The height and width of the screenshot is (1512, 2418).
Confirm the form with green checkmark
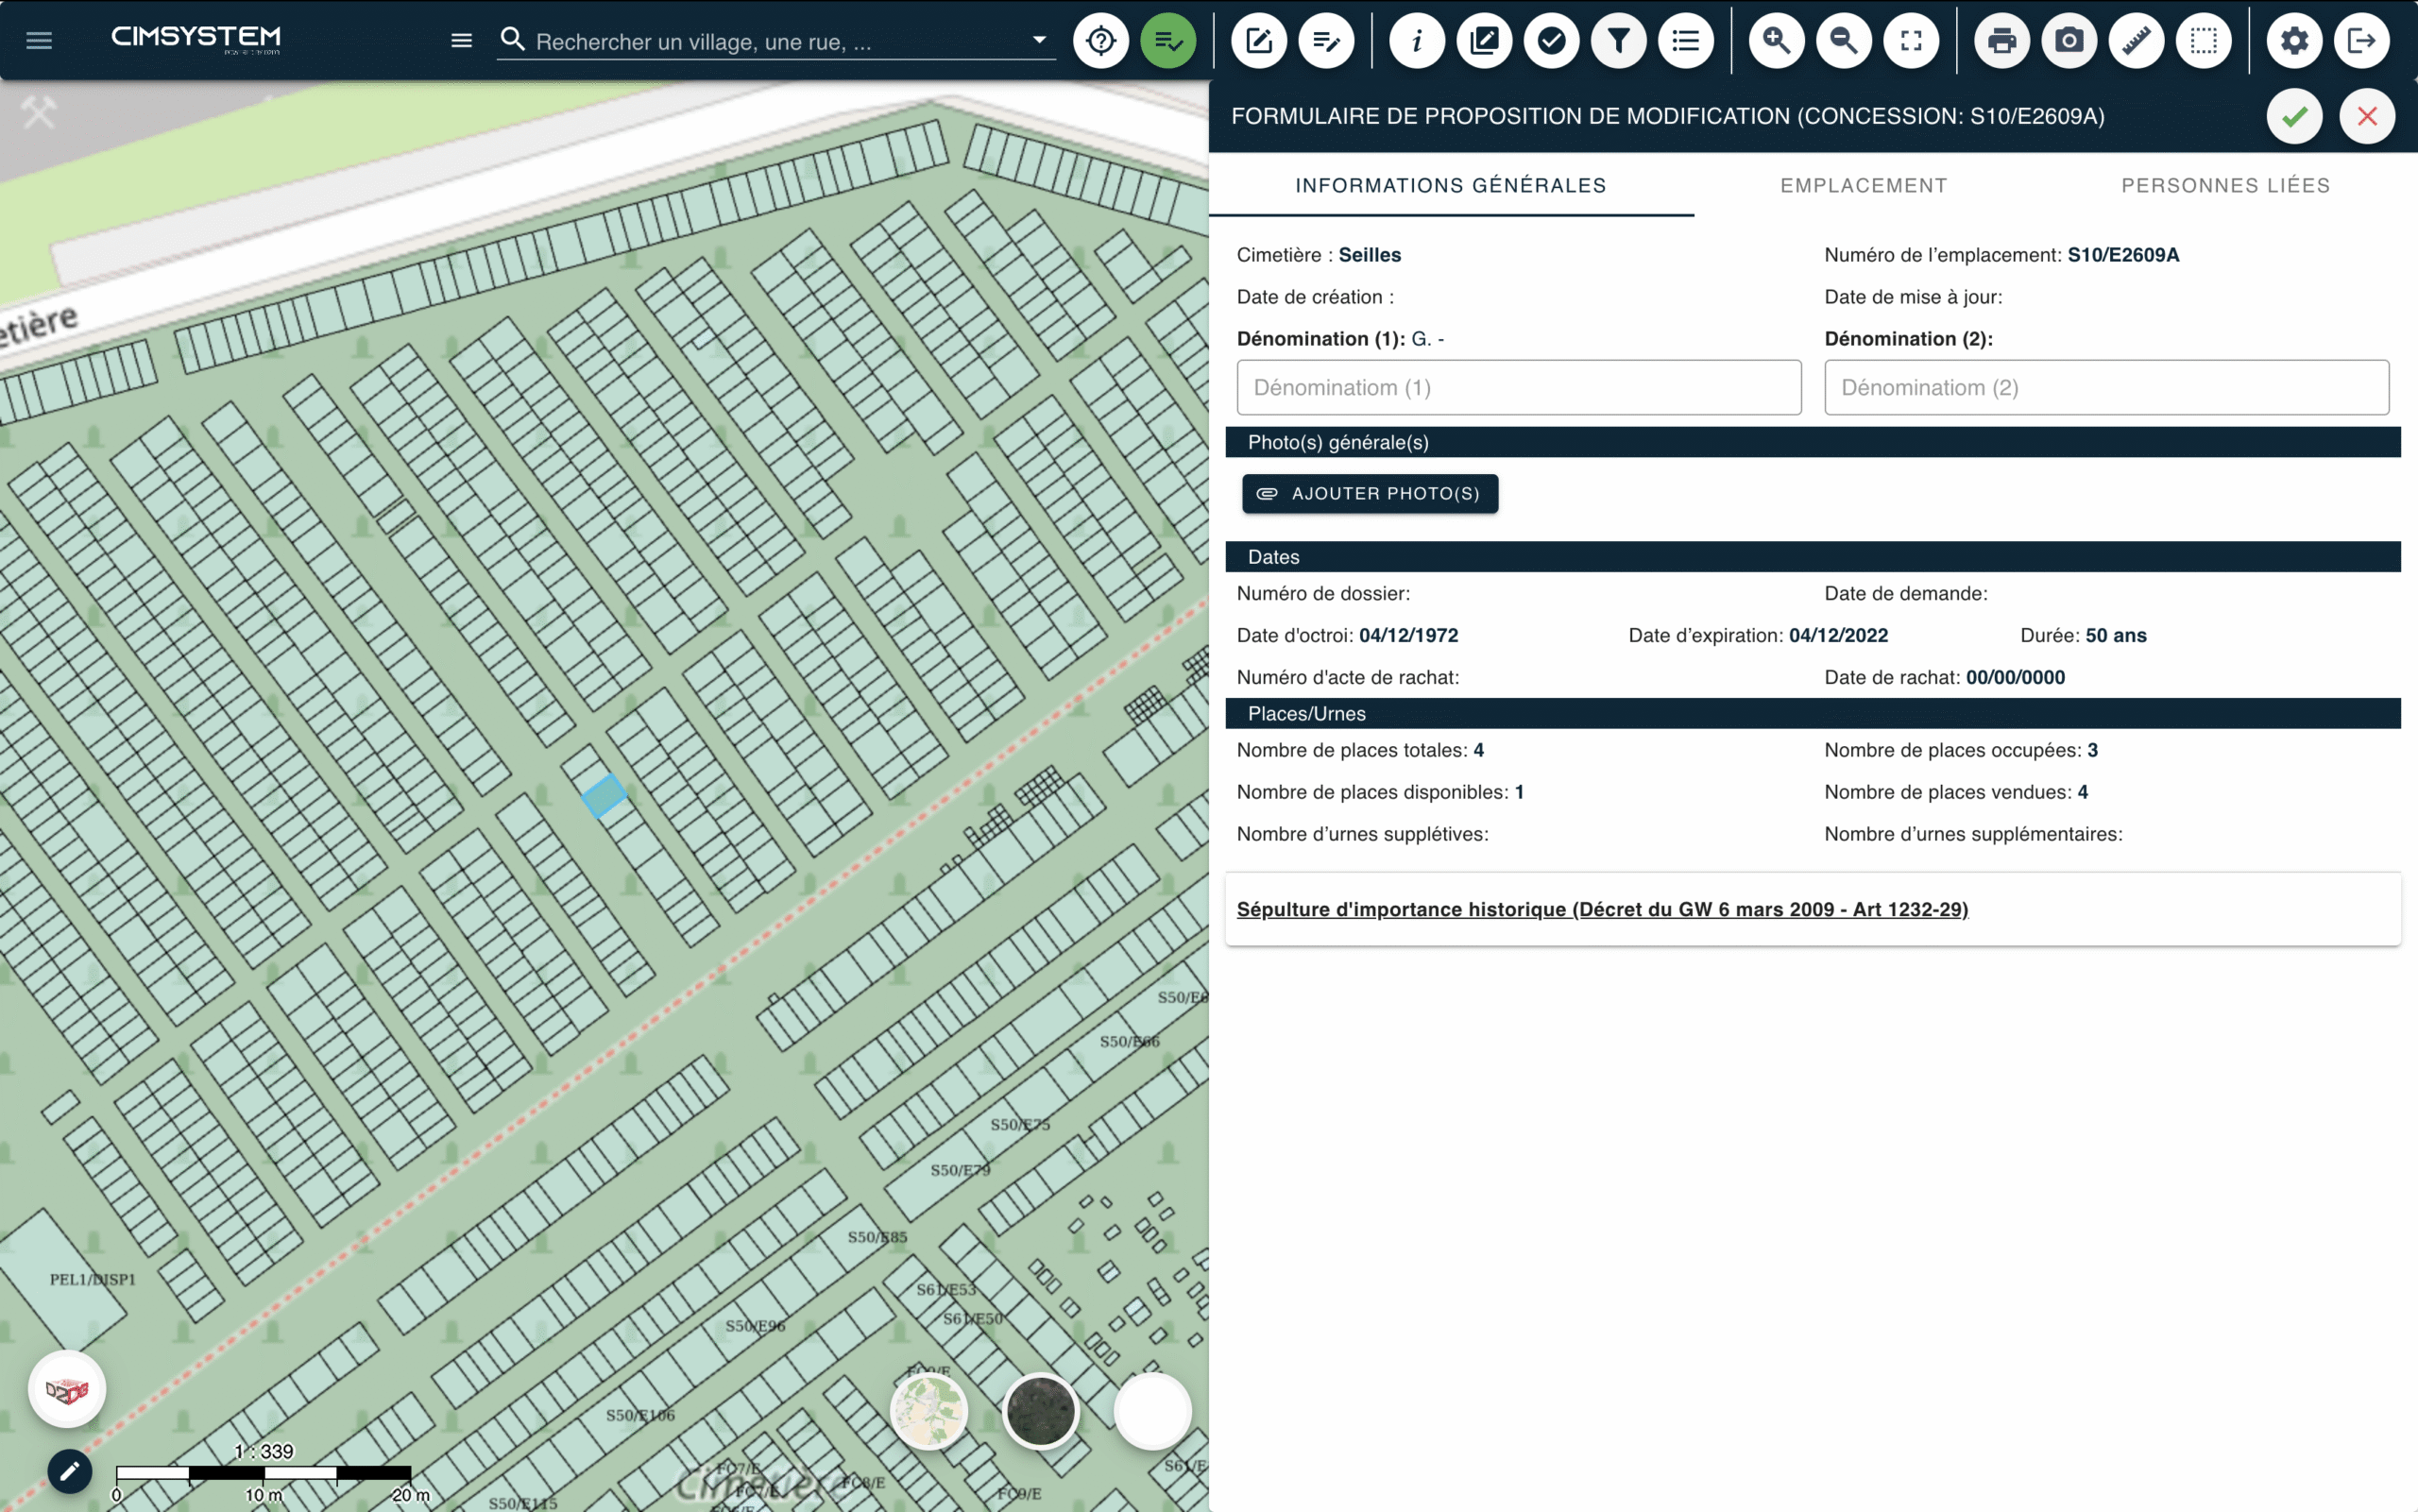(2294, 116)
